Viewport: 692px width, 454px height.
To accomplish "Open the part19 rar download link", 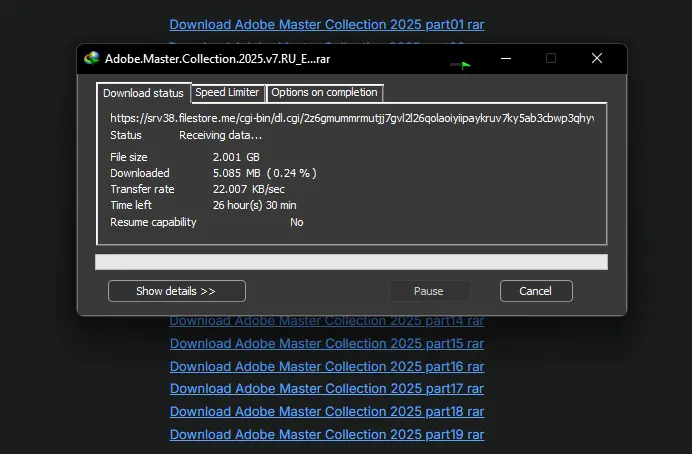I will click(327, 435).
